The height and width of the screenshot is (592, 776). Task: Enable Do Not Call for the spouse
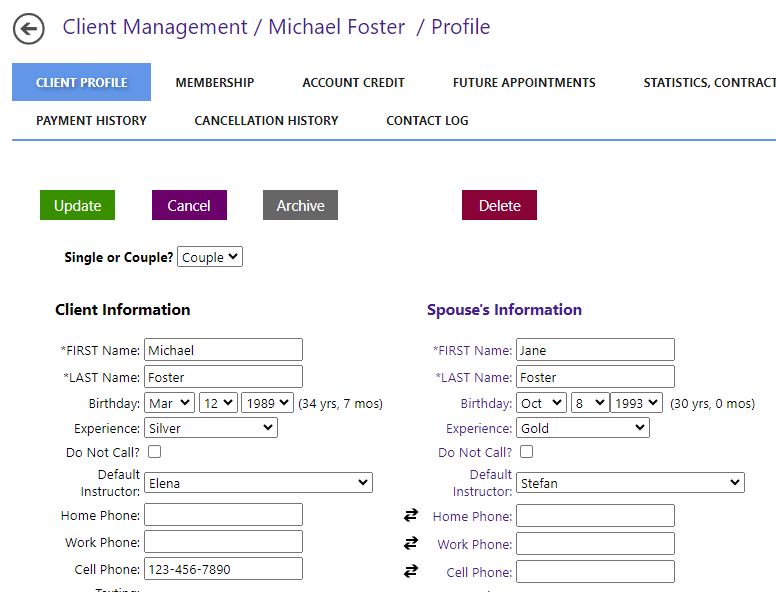(527, 452)
